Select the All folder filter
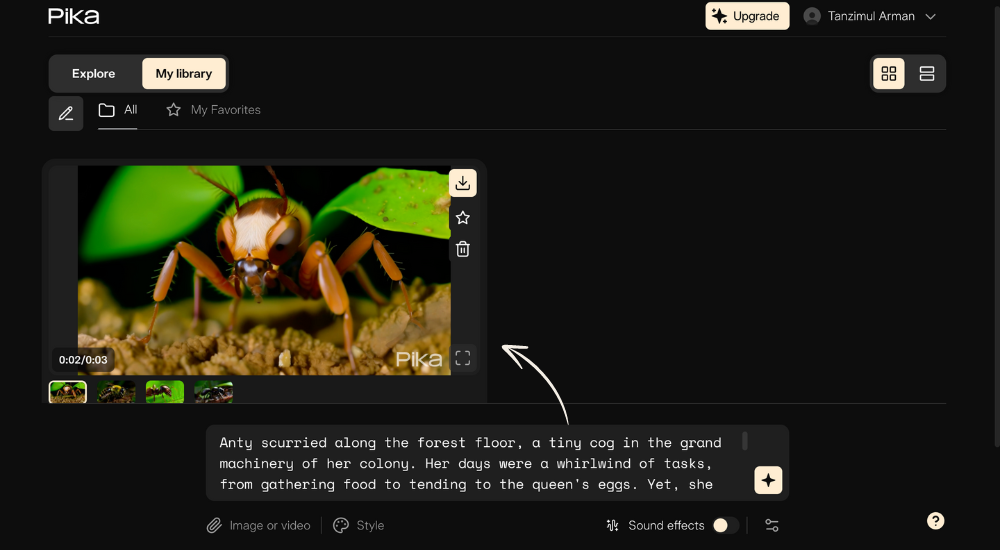Screen dimensions: 1000x550 point(118,110)
